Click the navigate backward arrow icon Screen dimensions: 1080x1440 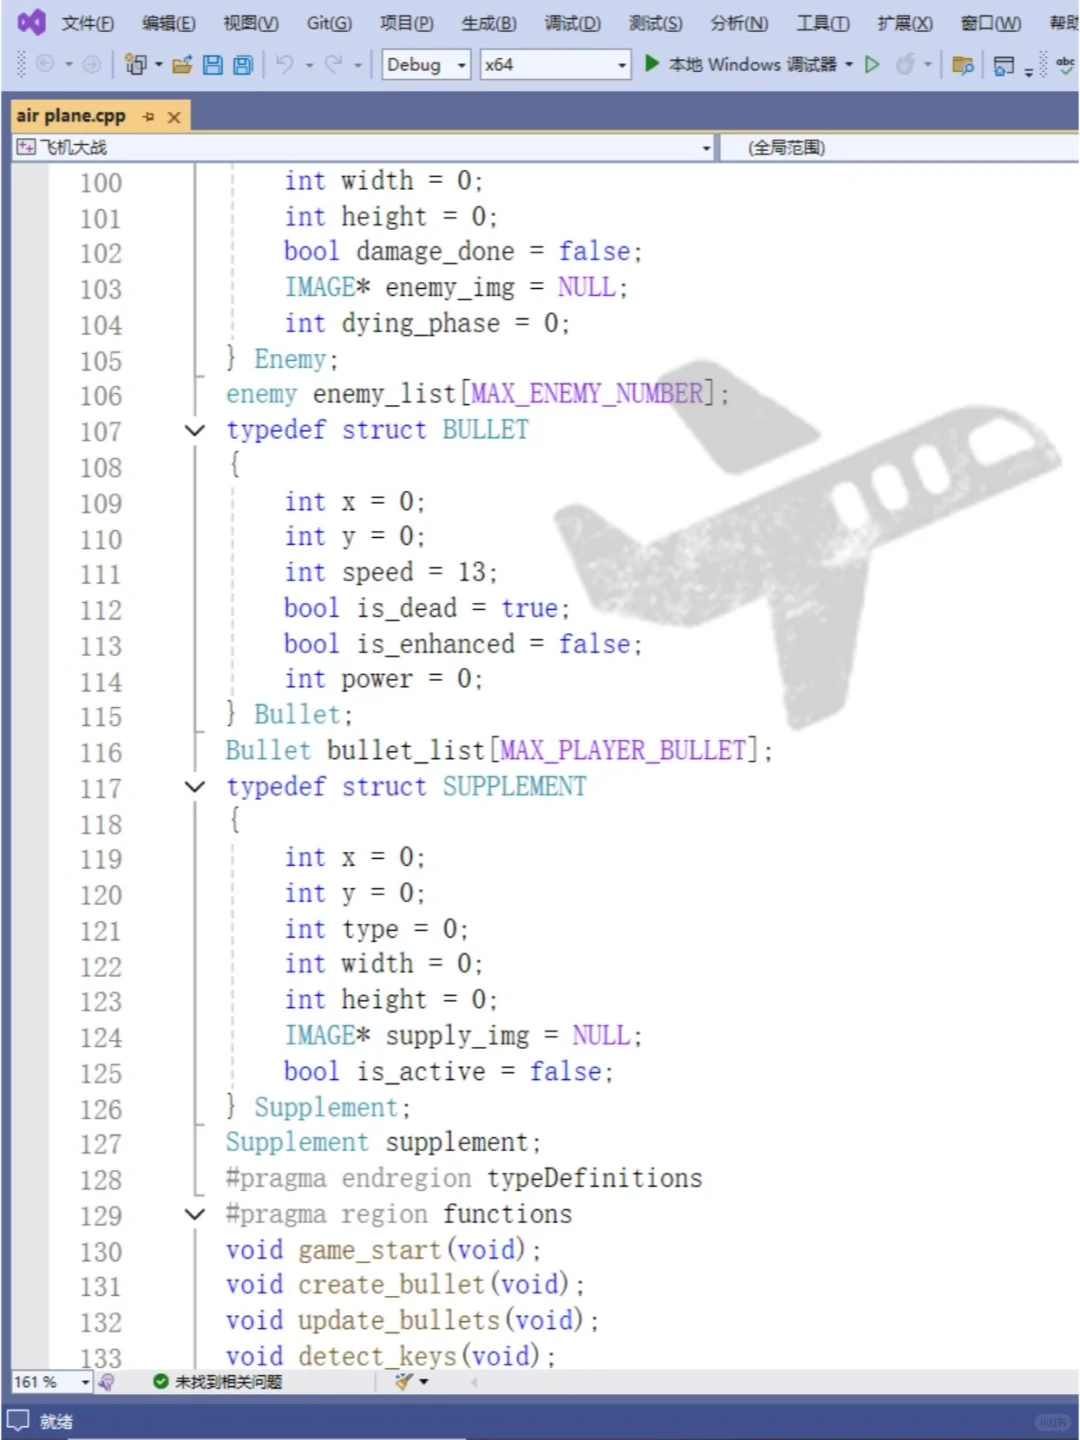click(x=45, y=64)
